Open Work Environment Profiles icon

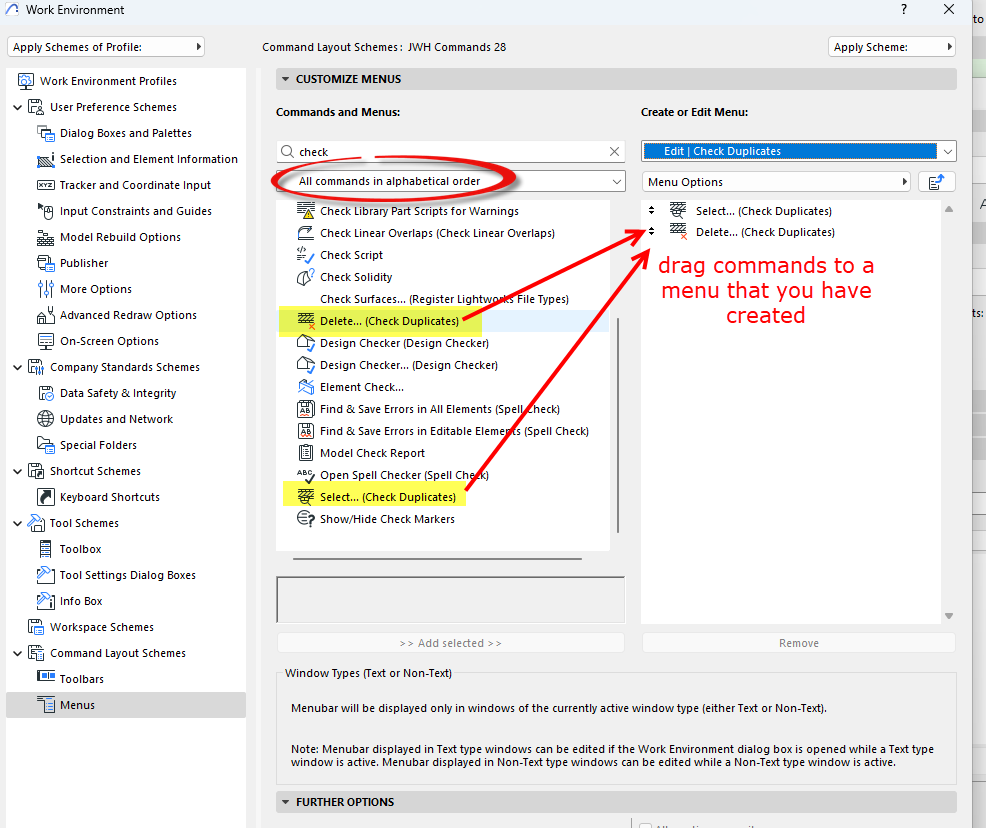26,81
